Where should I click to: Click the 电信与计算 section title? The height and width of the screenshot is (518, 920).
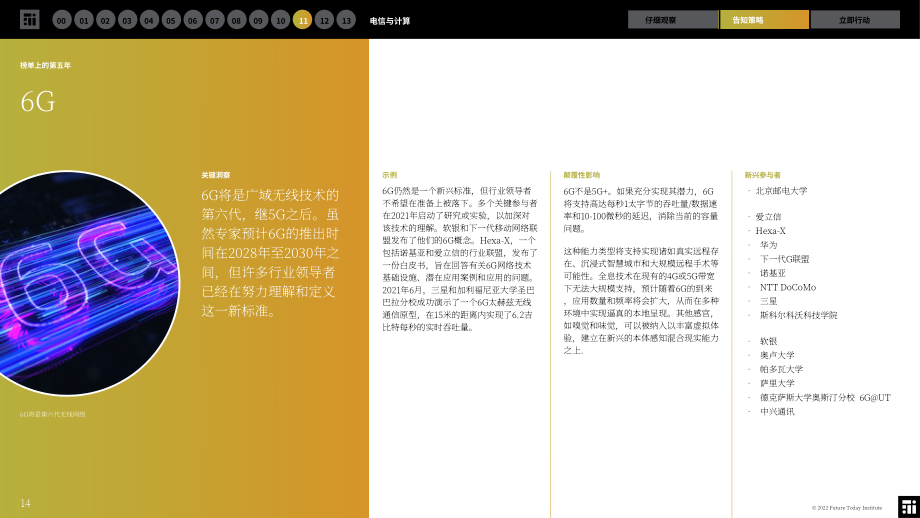coord(390,21)
